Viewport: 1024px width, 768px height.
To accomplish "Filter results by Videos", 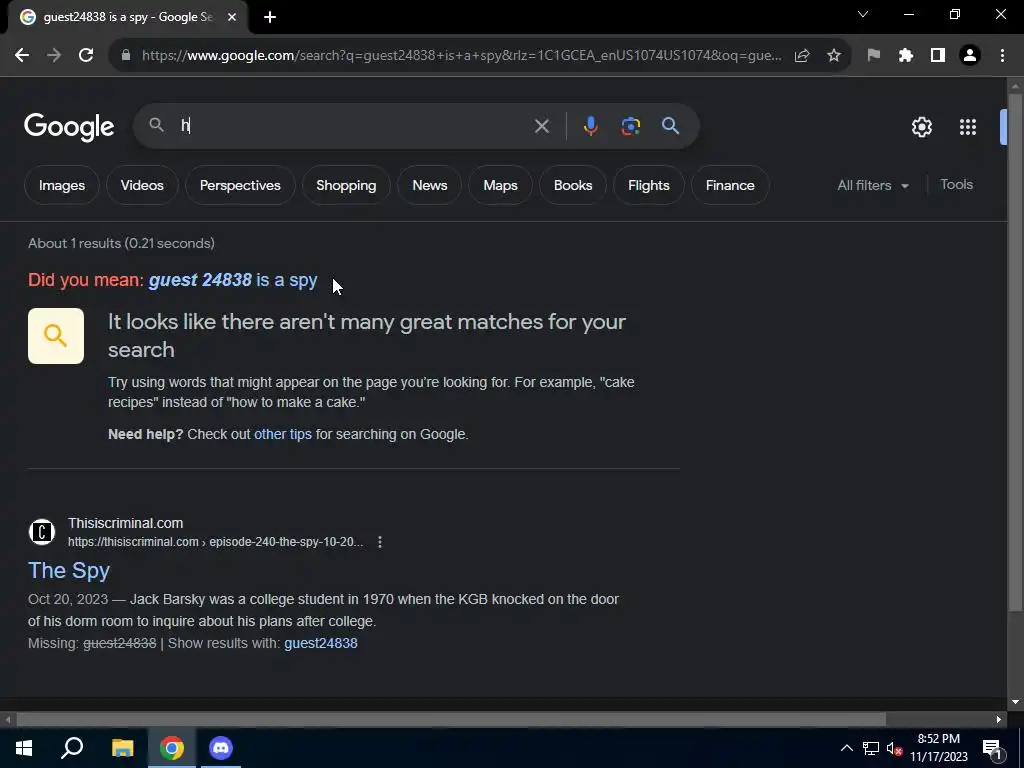I will (142, 185).
